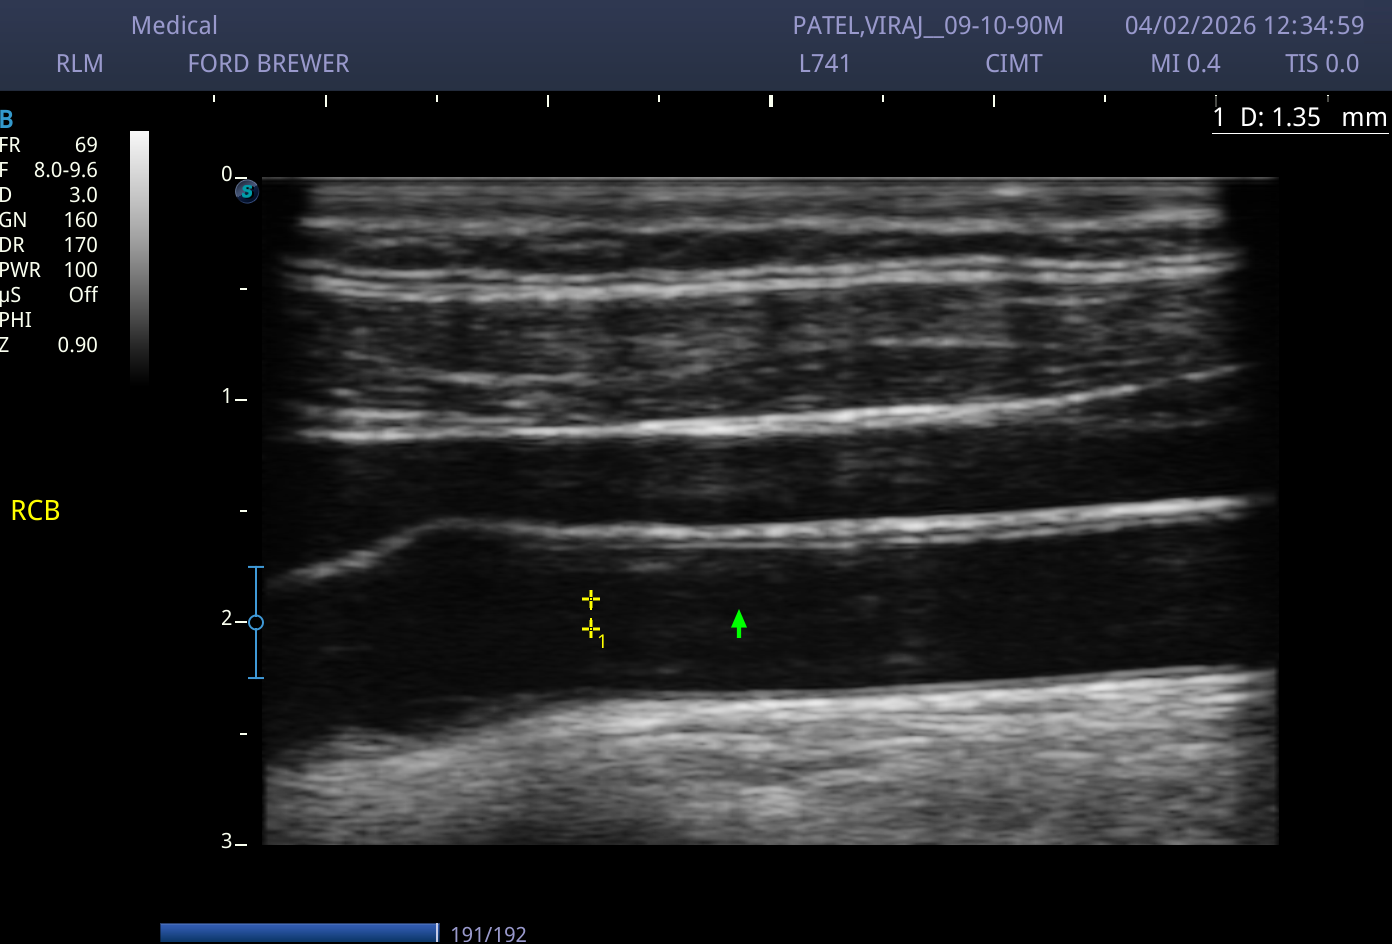Select the PHI parameter
The image size is (1392, 944).
click(16, 320)
